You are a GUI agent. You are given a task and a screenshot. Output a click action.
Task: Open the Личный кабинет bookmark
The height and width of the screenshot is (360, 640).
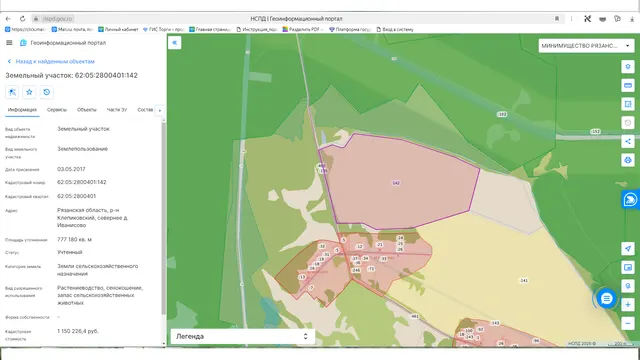pyautogui.click(x=118, y=29)
